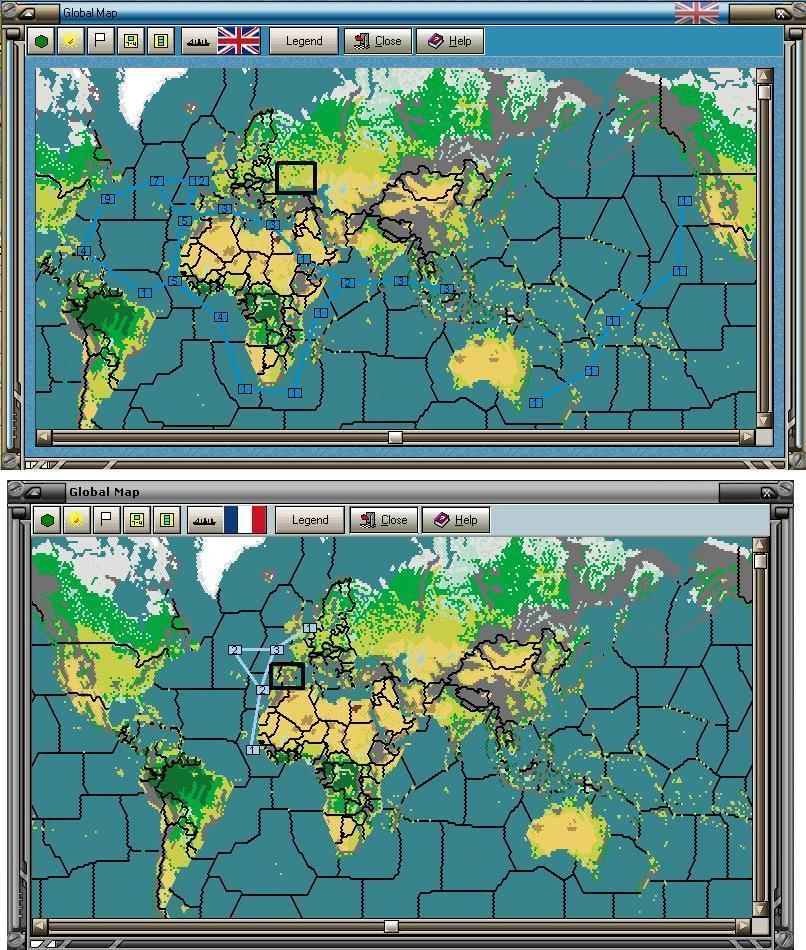806x950 pixels.
Task: Toggle the white flag icon in the French window
Action: coord(107,520)
